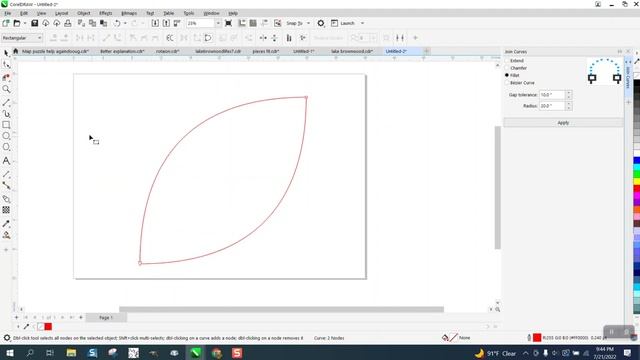Select the Freehand line tool
Viewport: 640px width, 360px height.
(6, 102)
